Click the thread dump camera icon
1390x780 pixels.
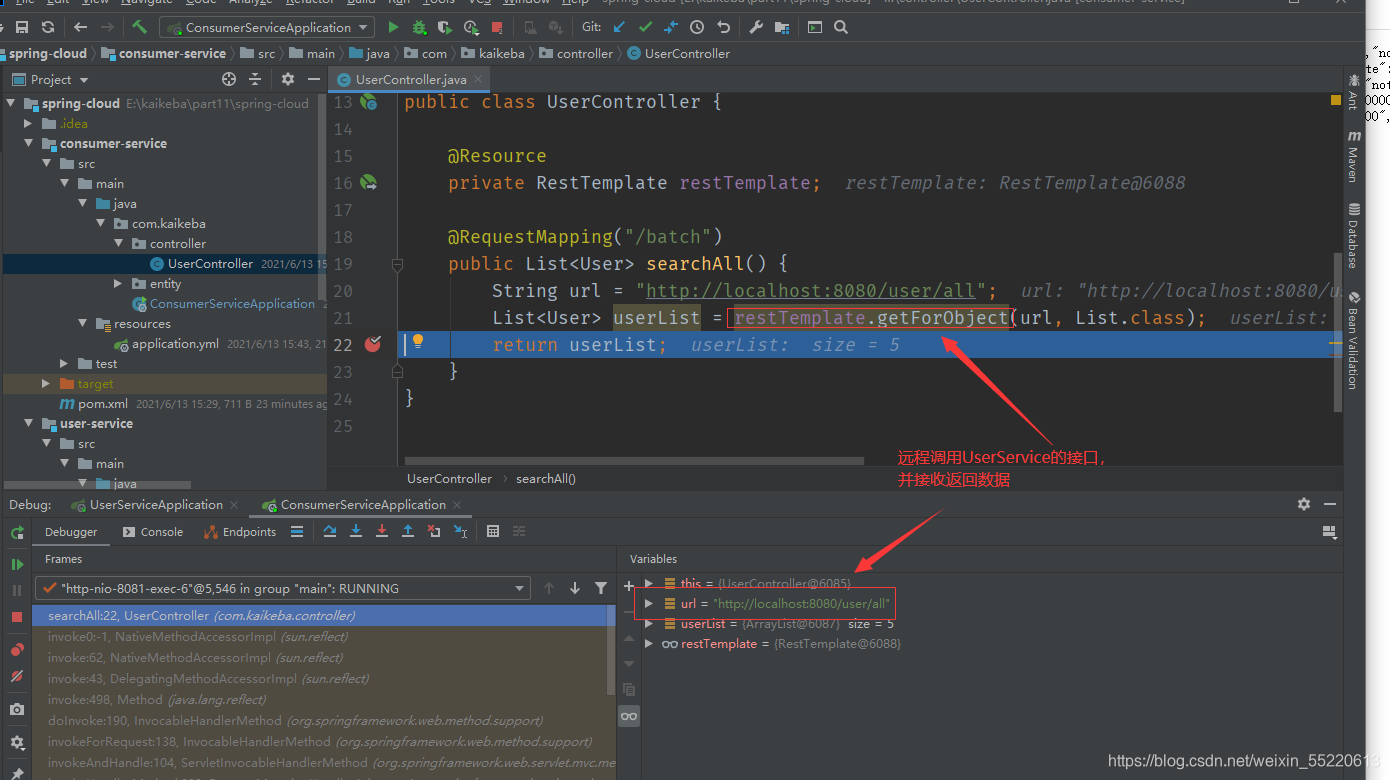pos(17,709)
